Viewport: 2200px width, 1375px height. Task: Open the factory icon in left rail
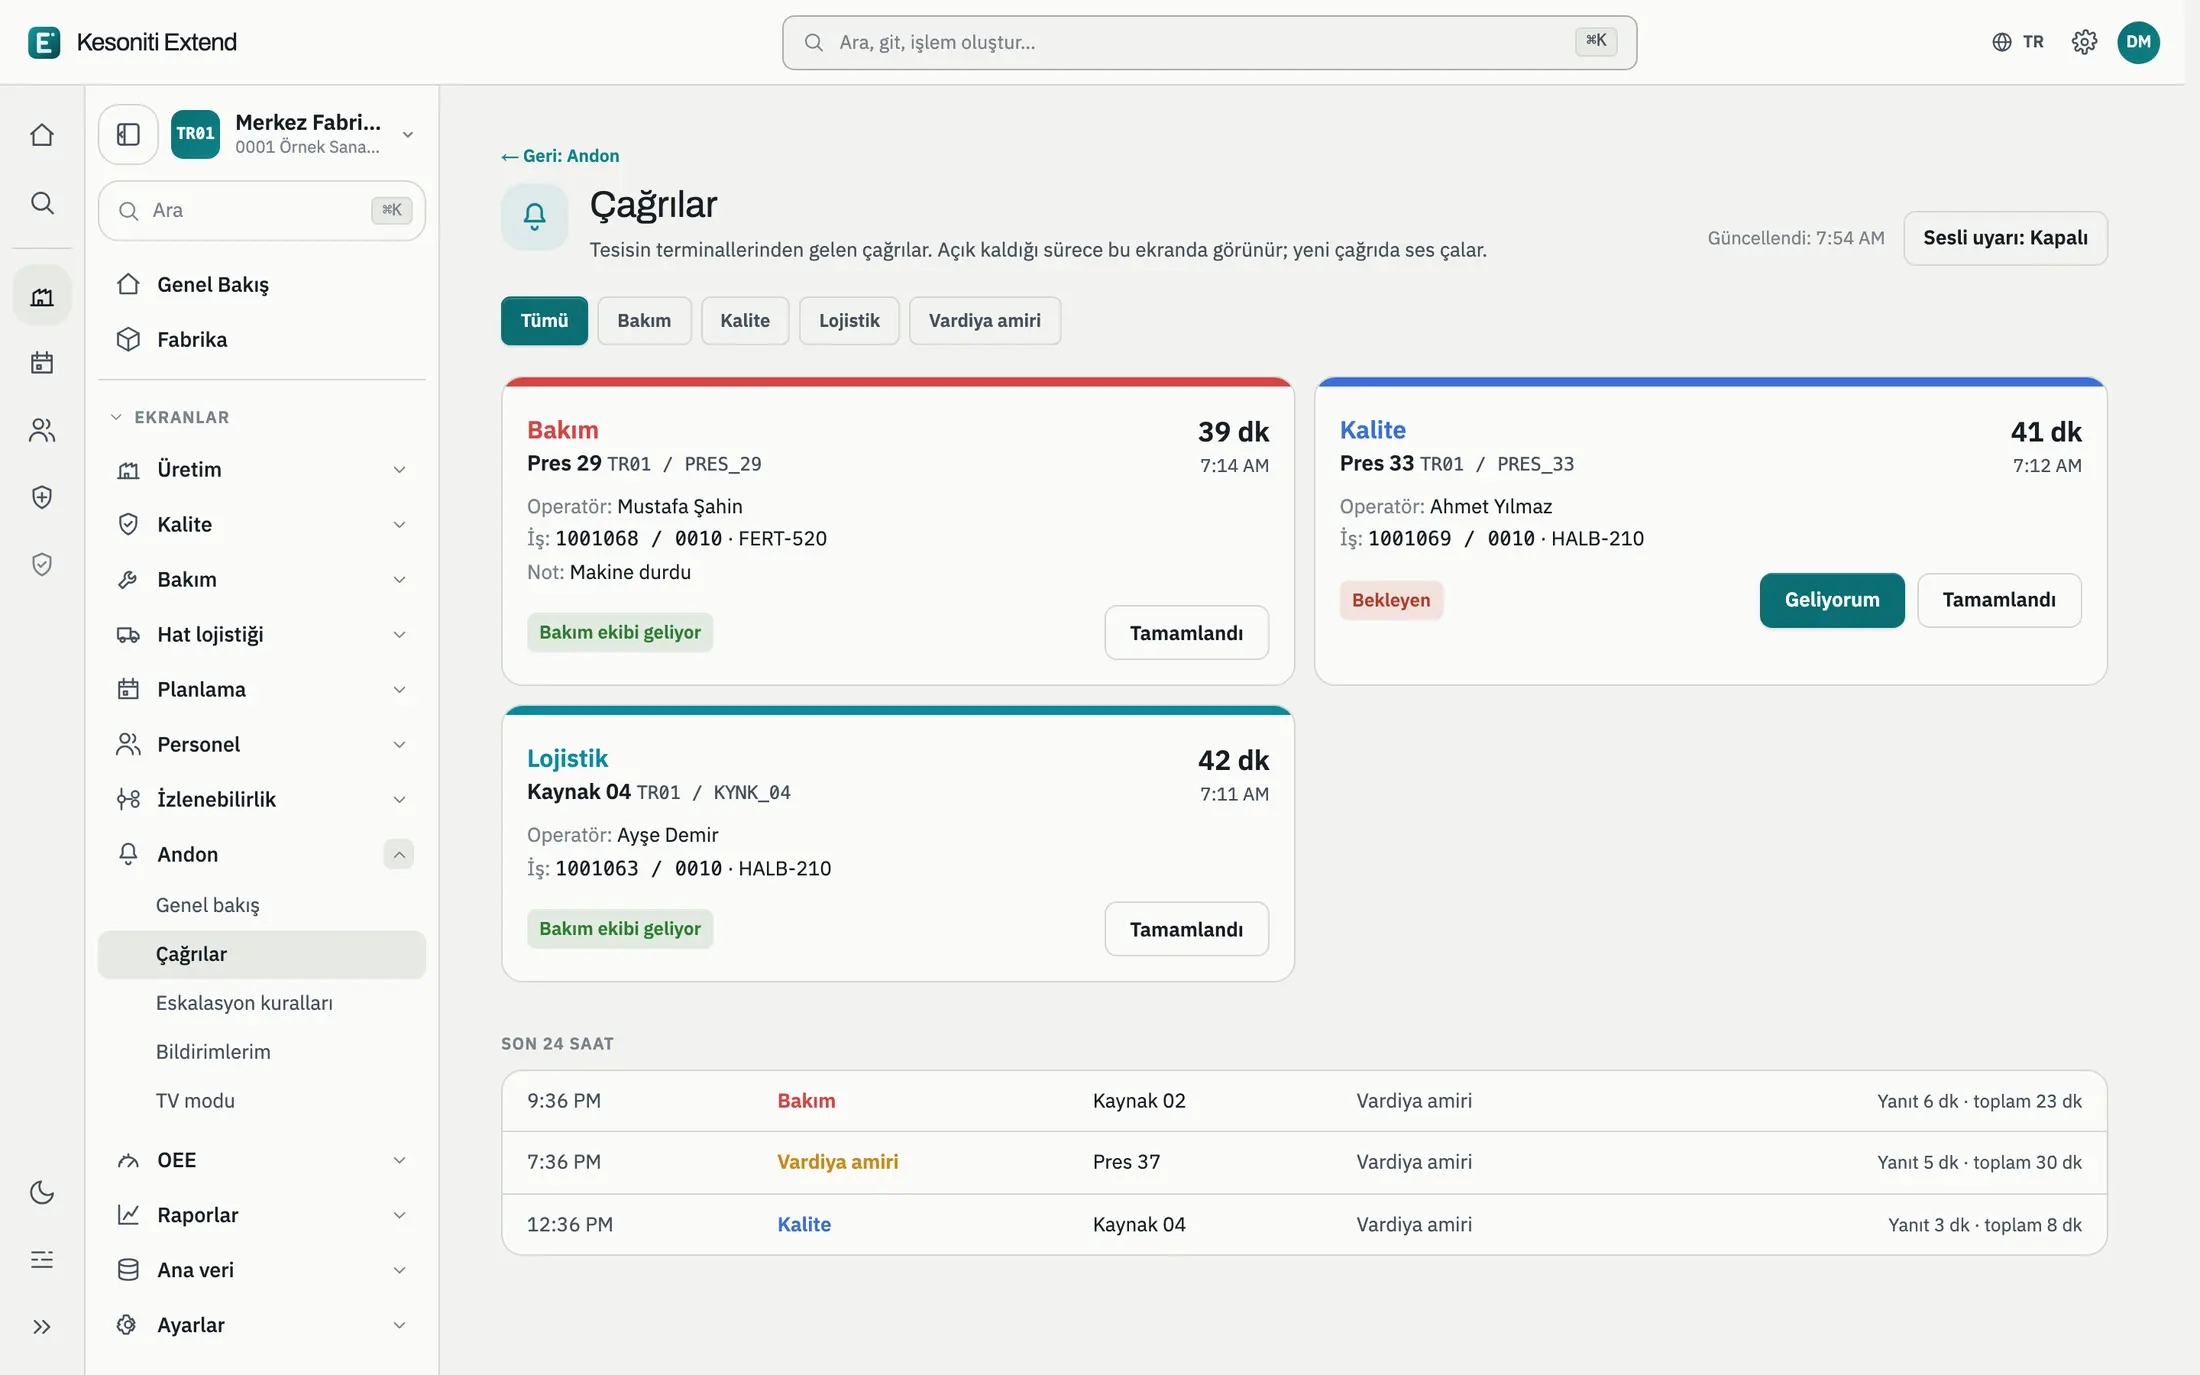pyautogui.click(x=42, y=296)
